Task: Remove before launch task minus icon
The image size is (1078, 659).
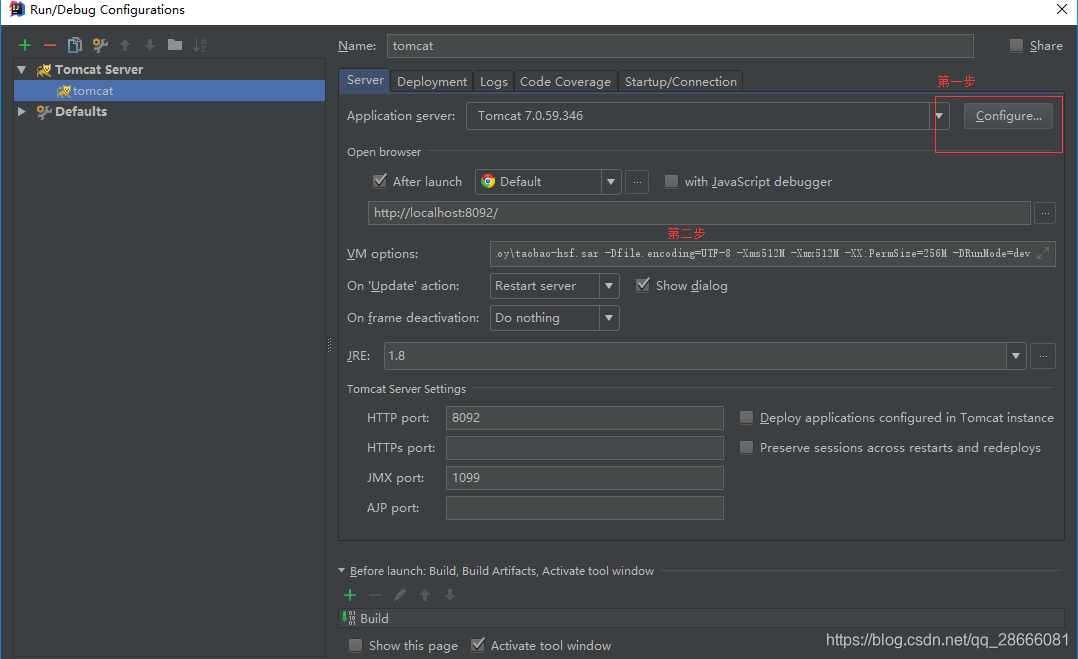Action: point(375,595)
